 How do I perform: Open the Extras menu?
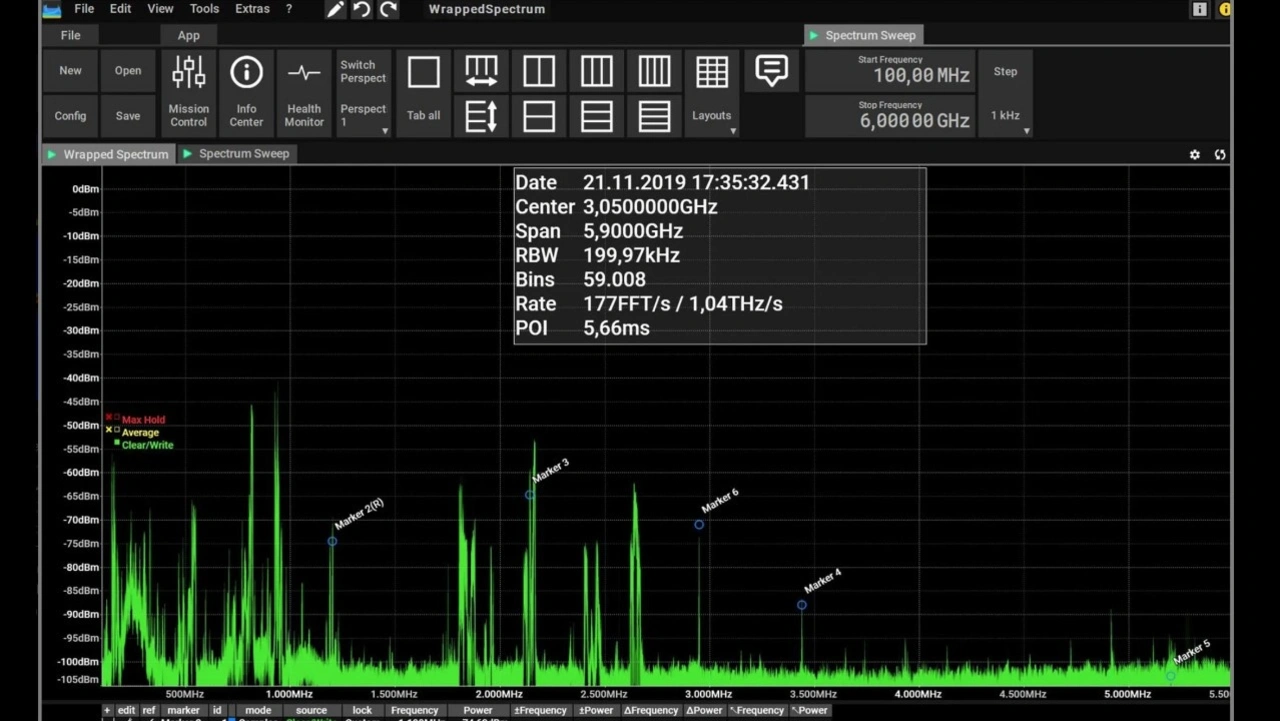point(252,9)
